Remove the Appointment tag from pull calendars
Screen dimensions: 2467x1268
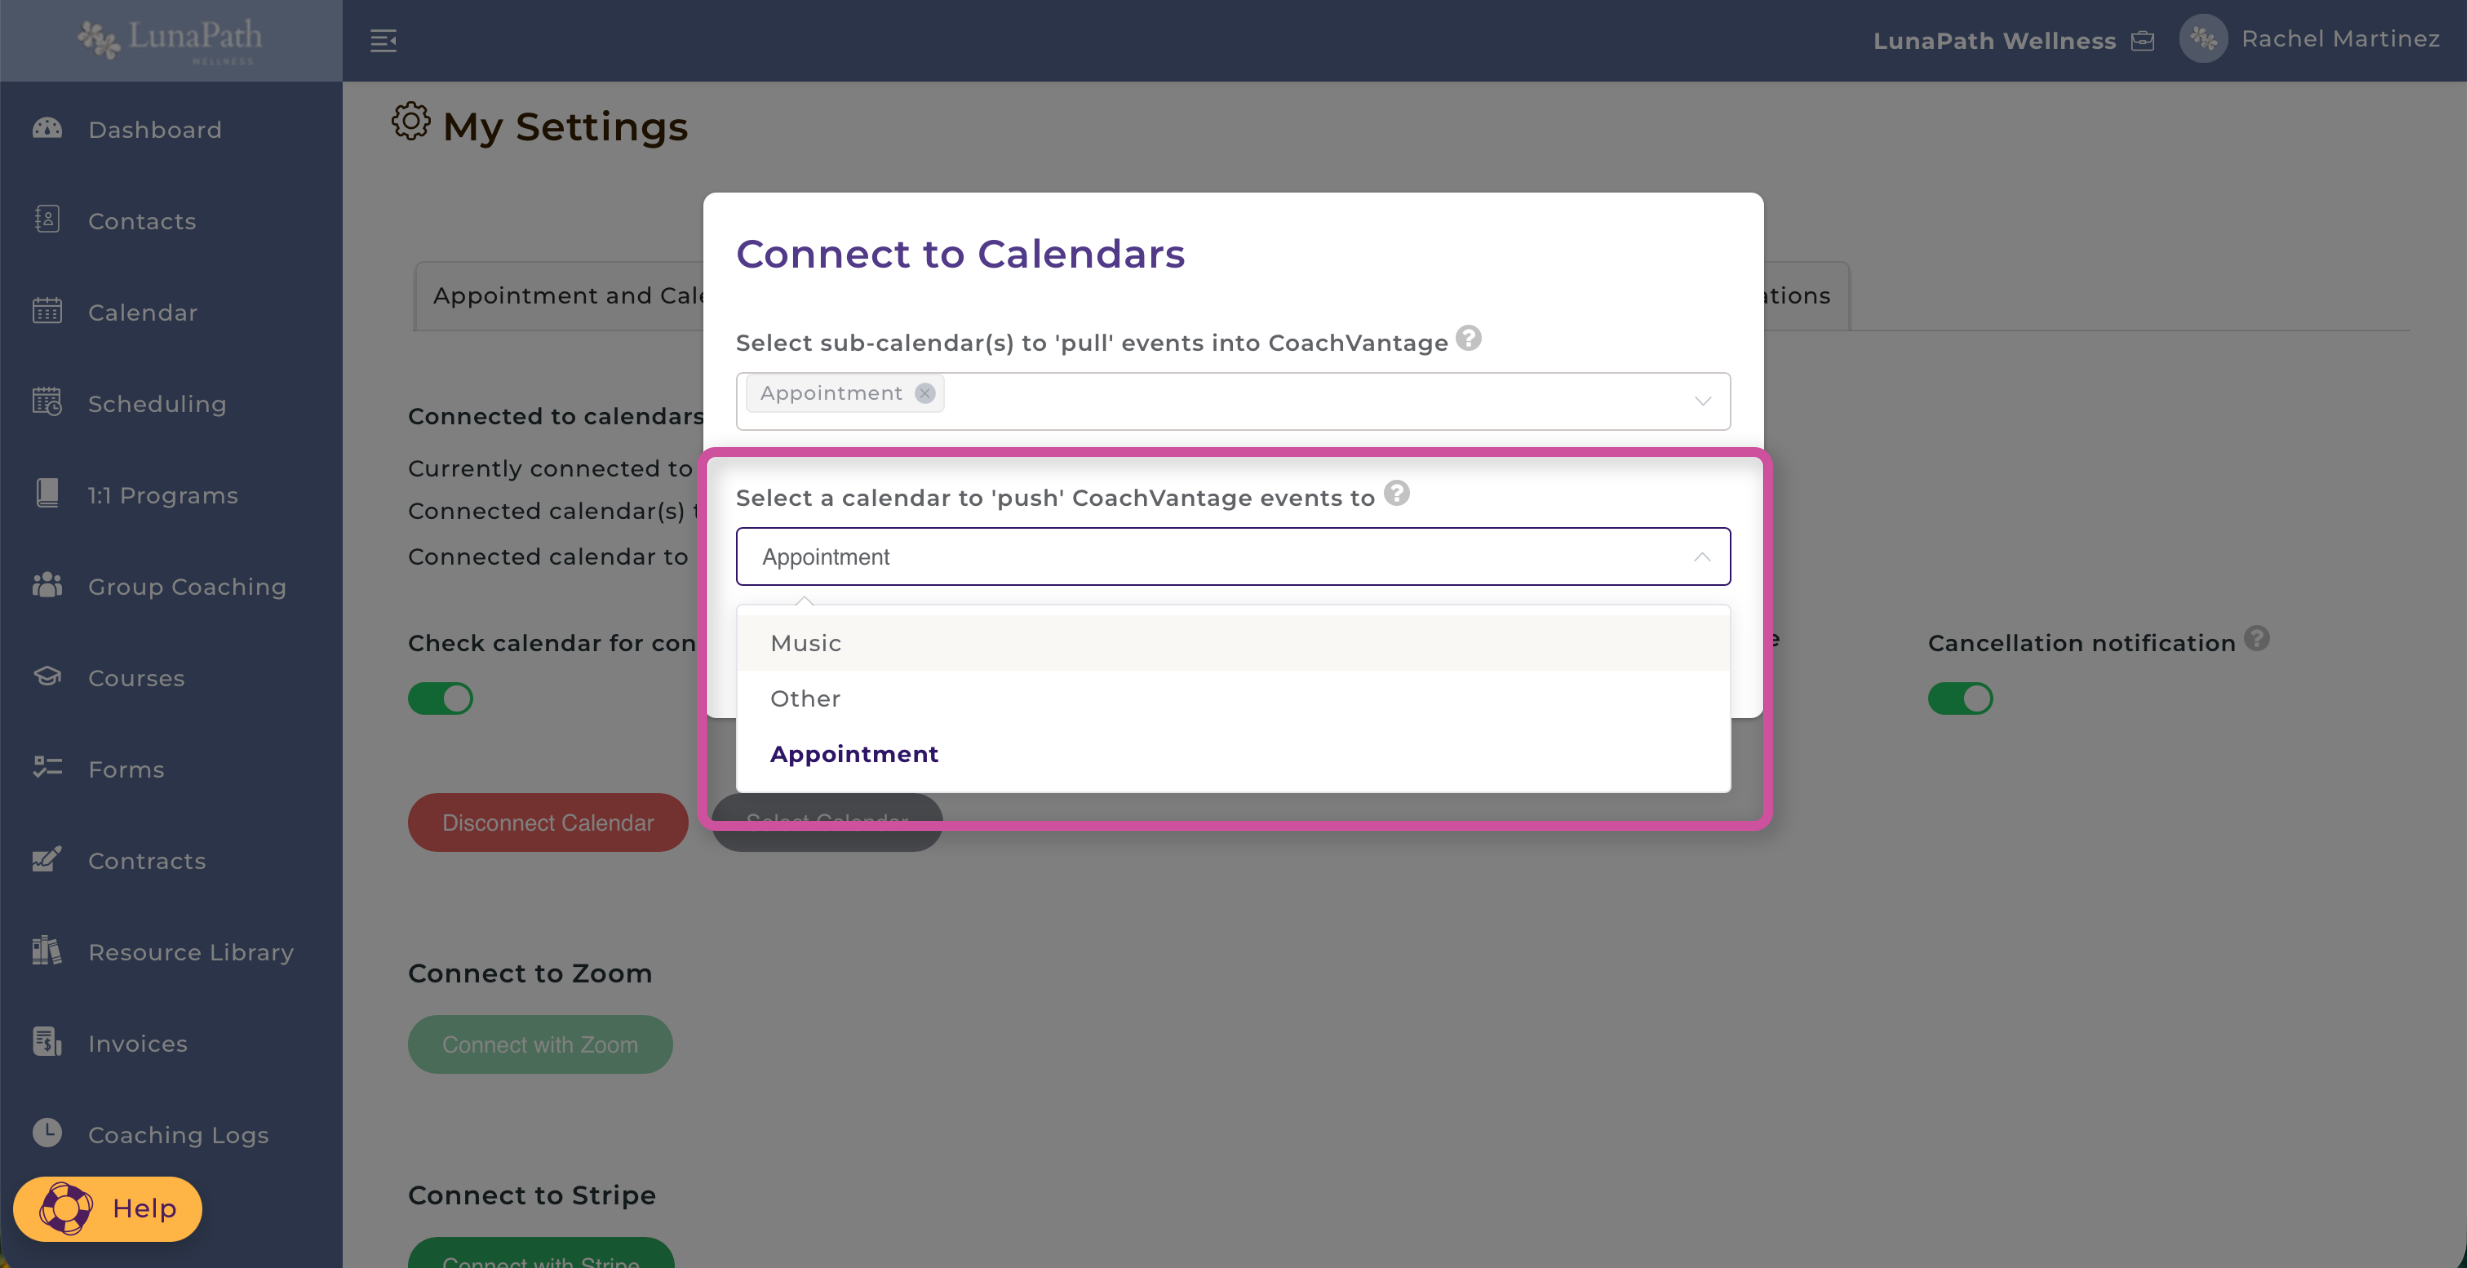(925, 393)
